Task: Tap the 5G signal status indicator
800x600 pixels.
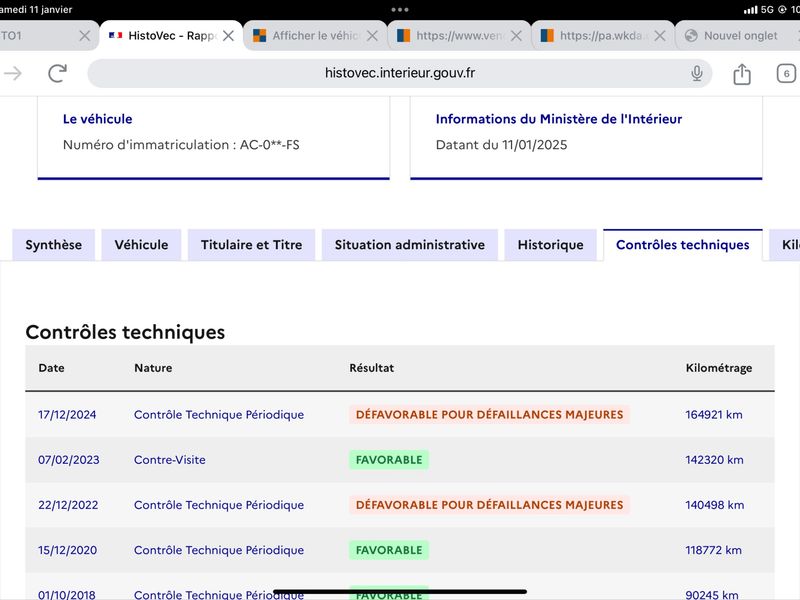Action: [x=767, y=10]
